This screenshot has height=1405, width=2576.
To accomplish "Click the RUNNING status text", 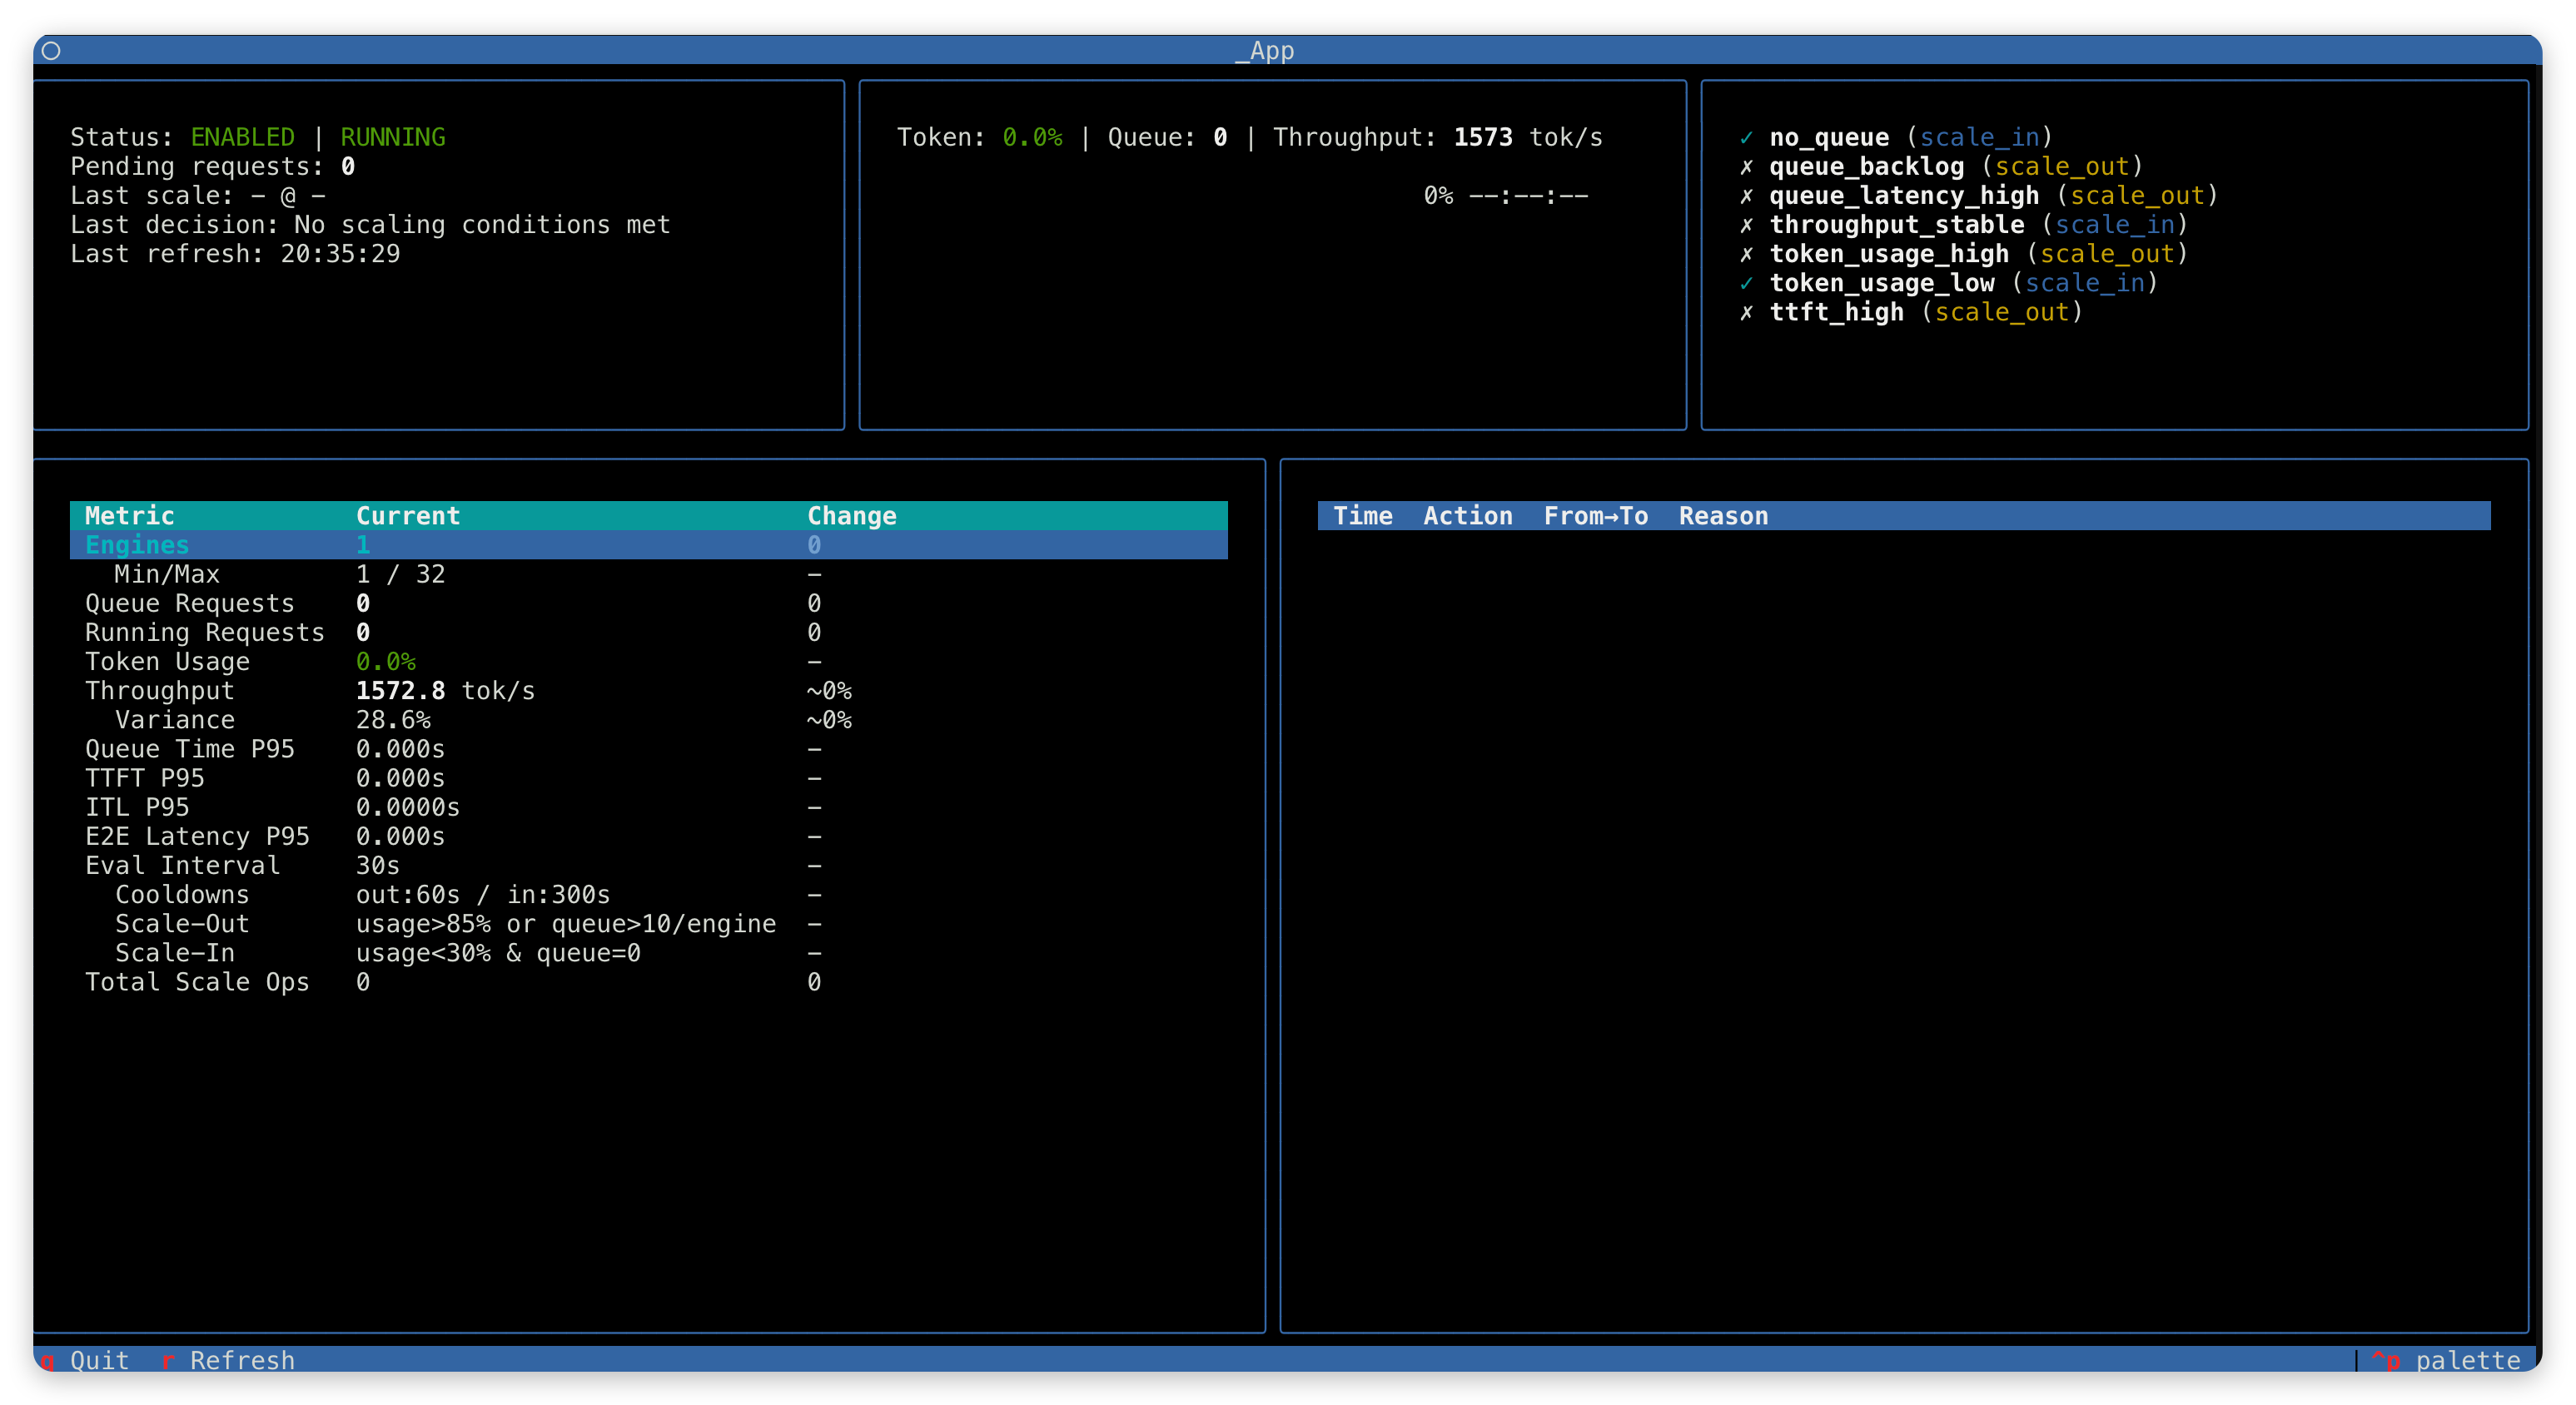I will pyautogui.click(x=393, y=137).
